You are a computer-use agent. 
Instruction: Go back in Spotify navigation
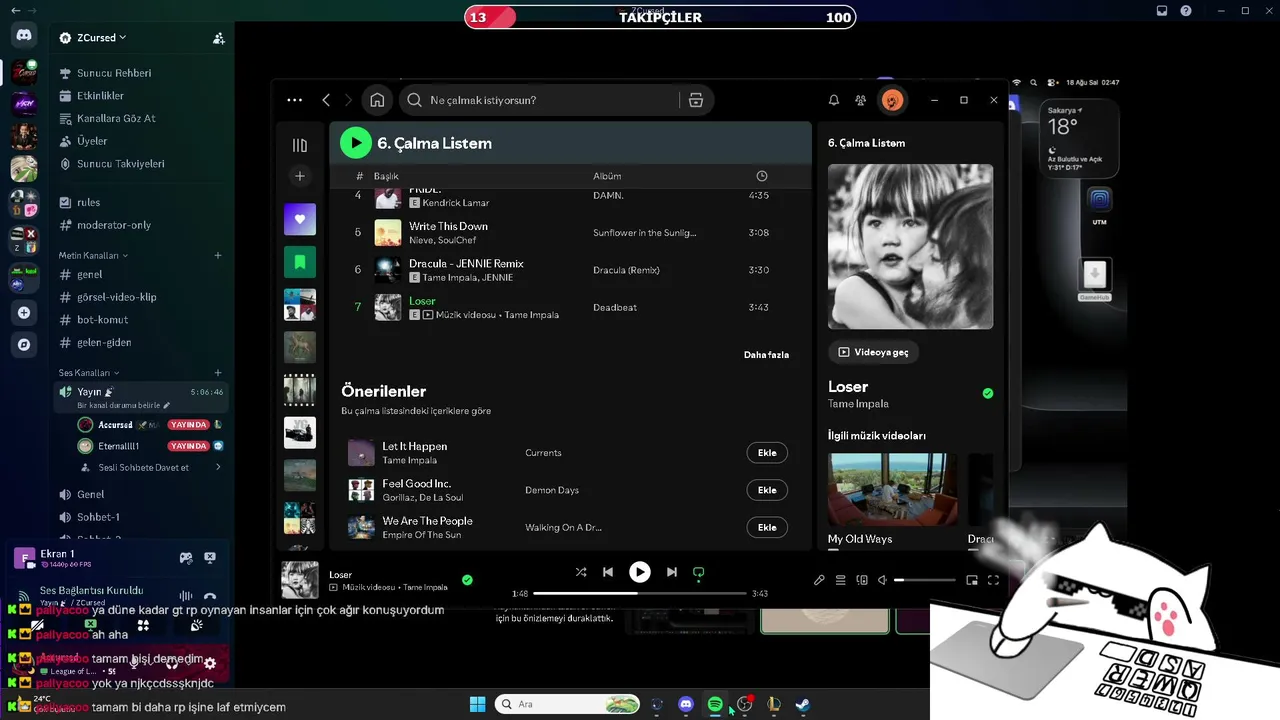pyautogui.click(x=326, y=100)
